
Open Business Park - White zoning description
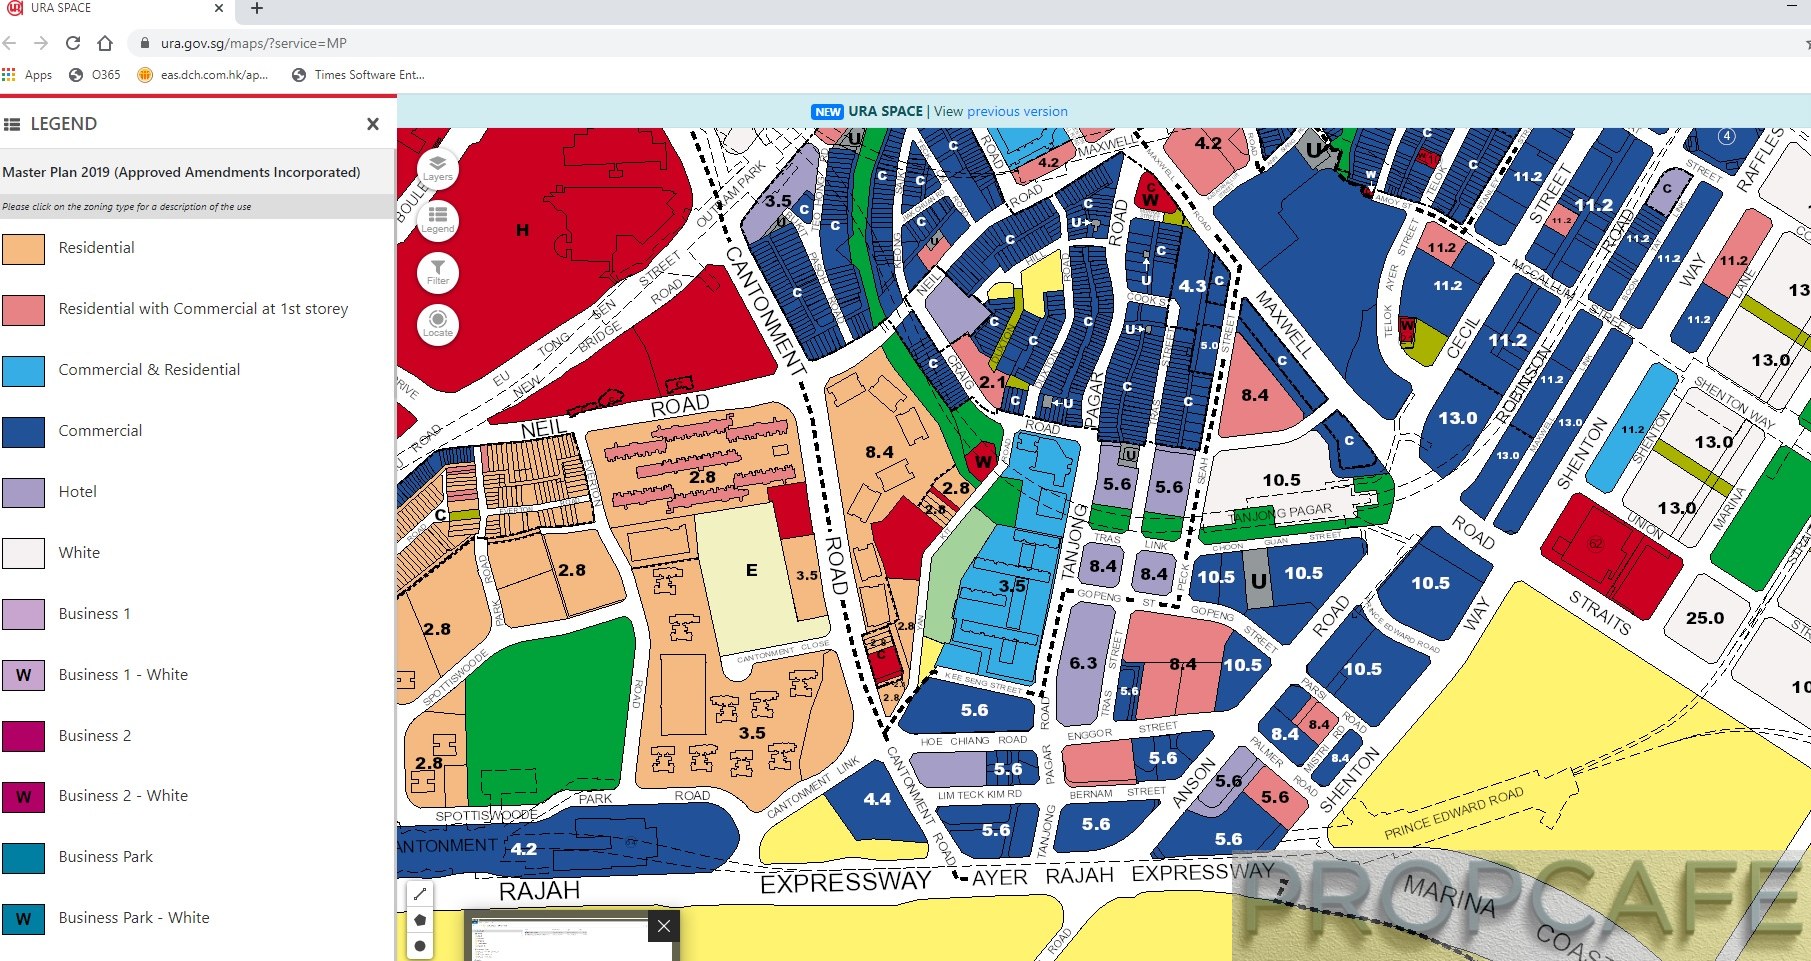point(134,918)
